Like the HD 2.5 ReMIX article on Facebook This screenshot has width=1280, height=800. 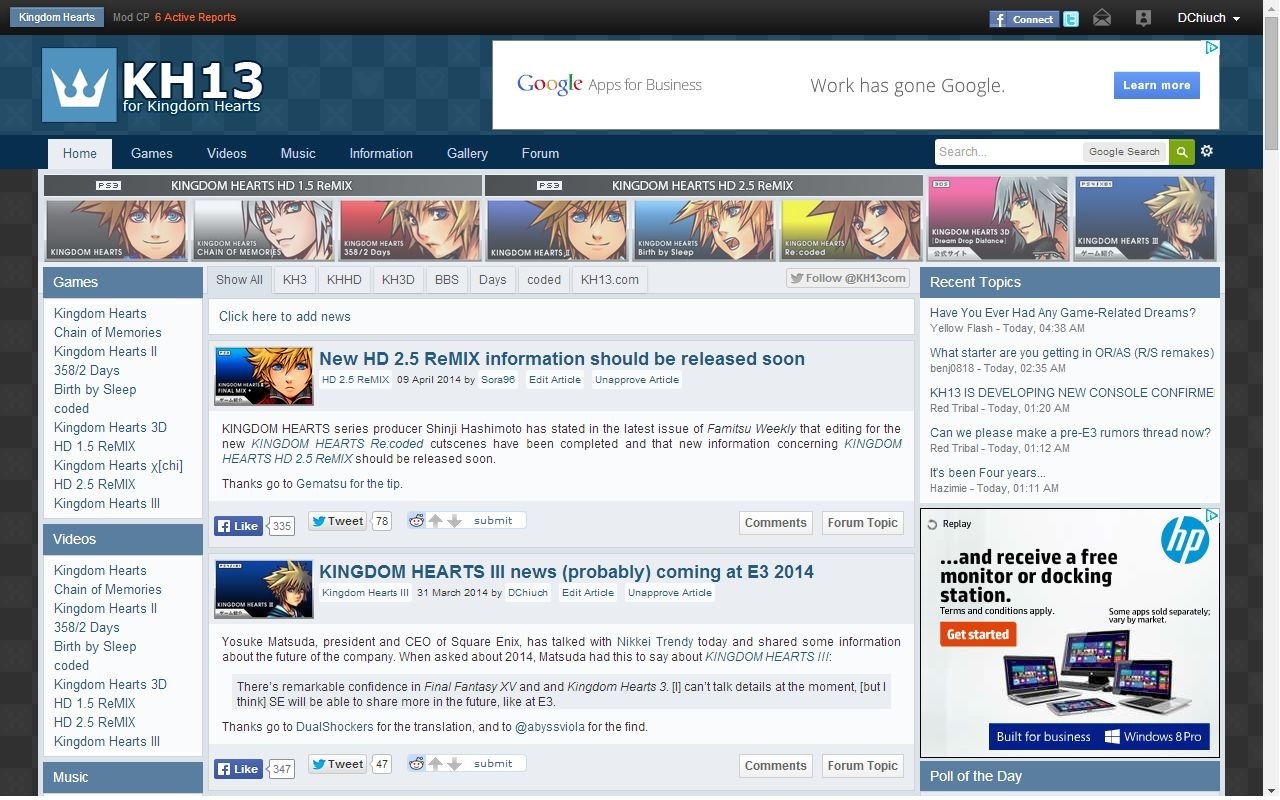[x=238, y=526]
